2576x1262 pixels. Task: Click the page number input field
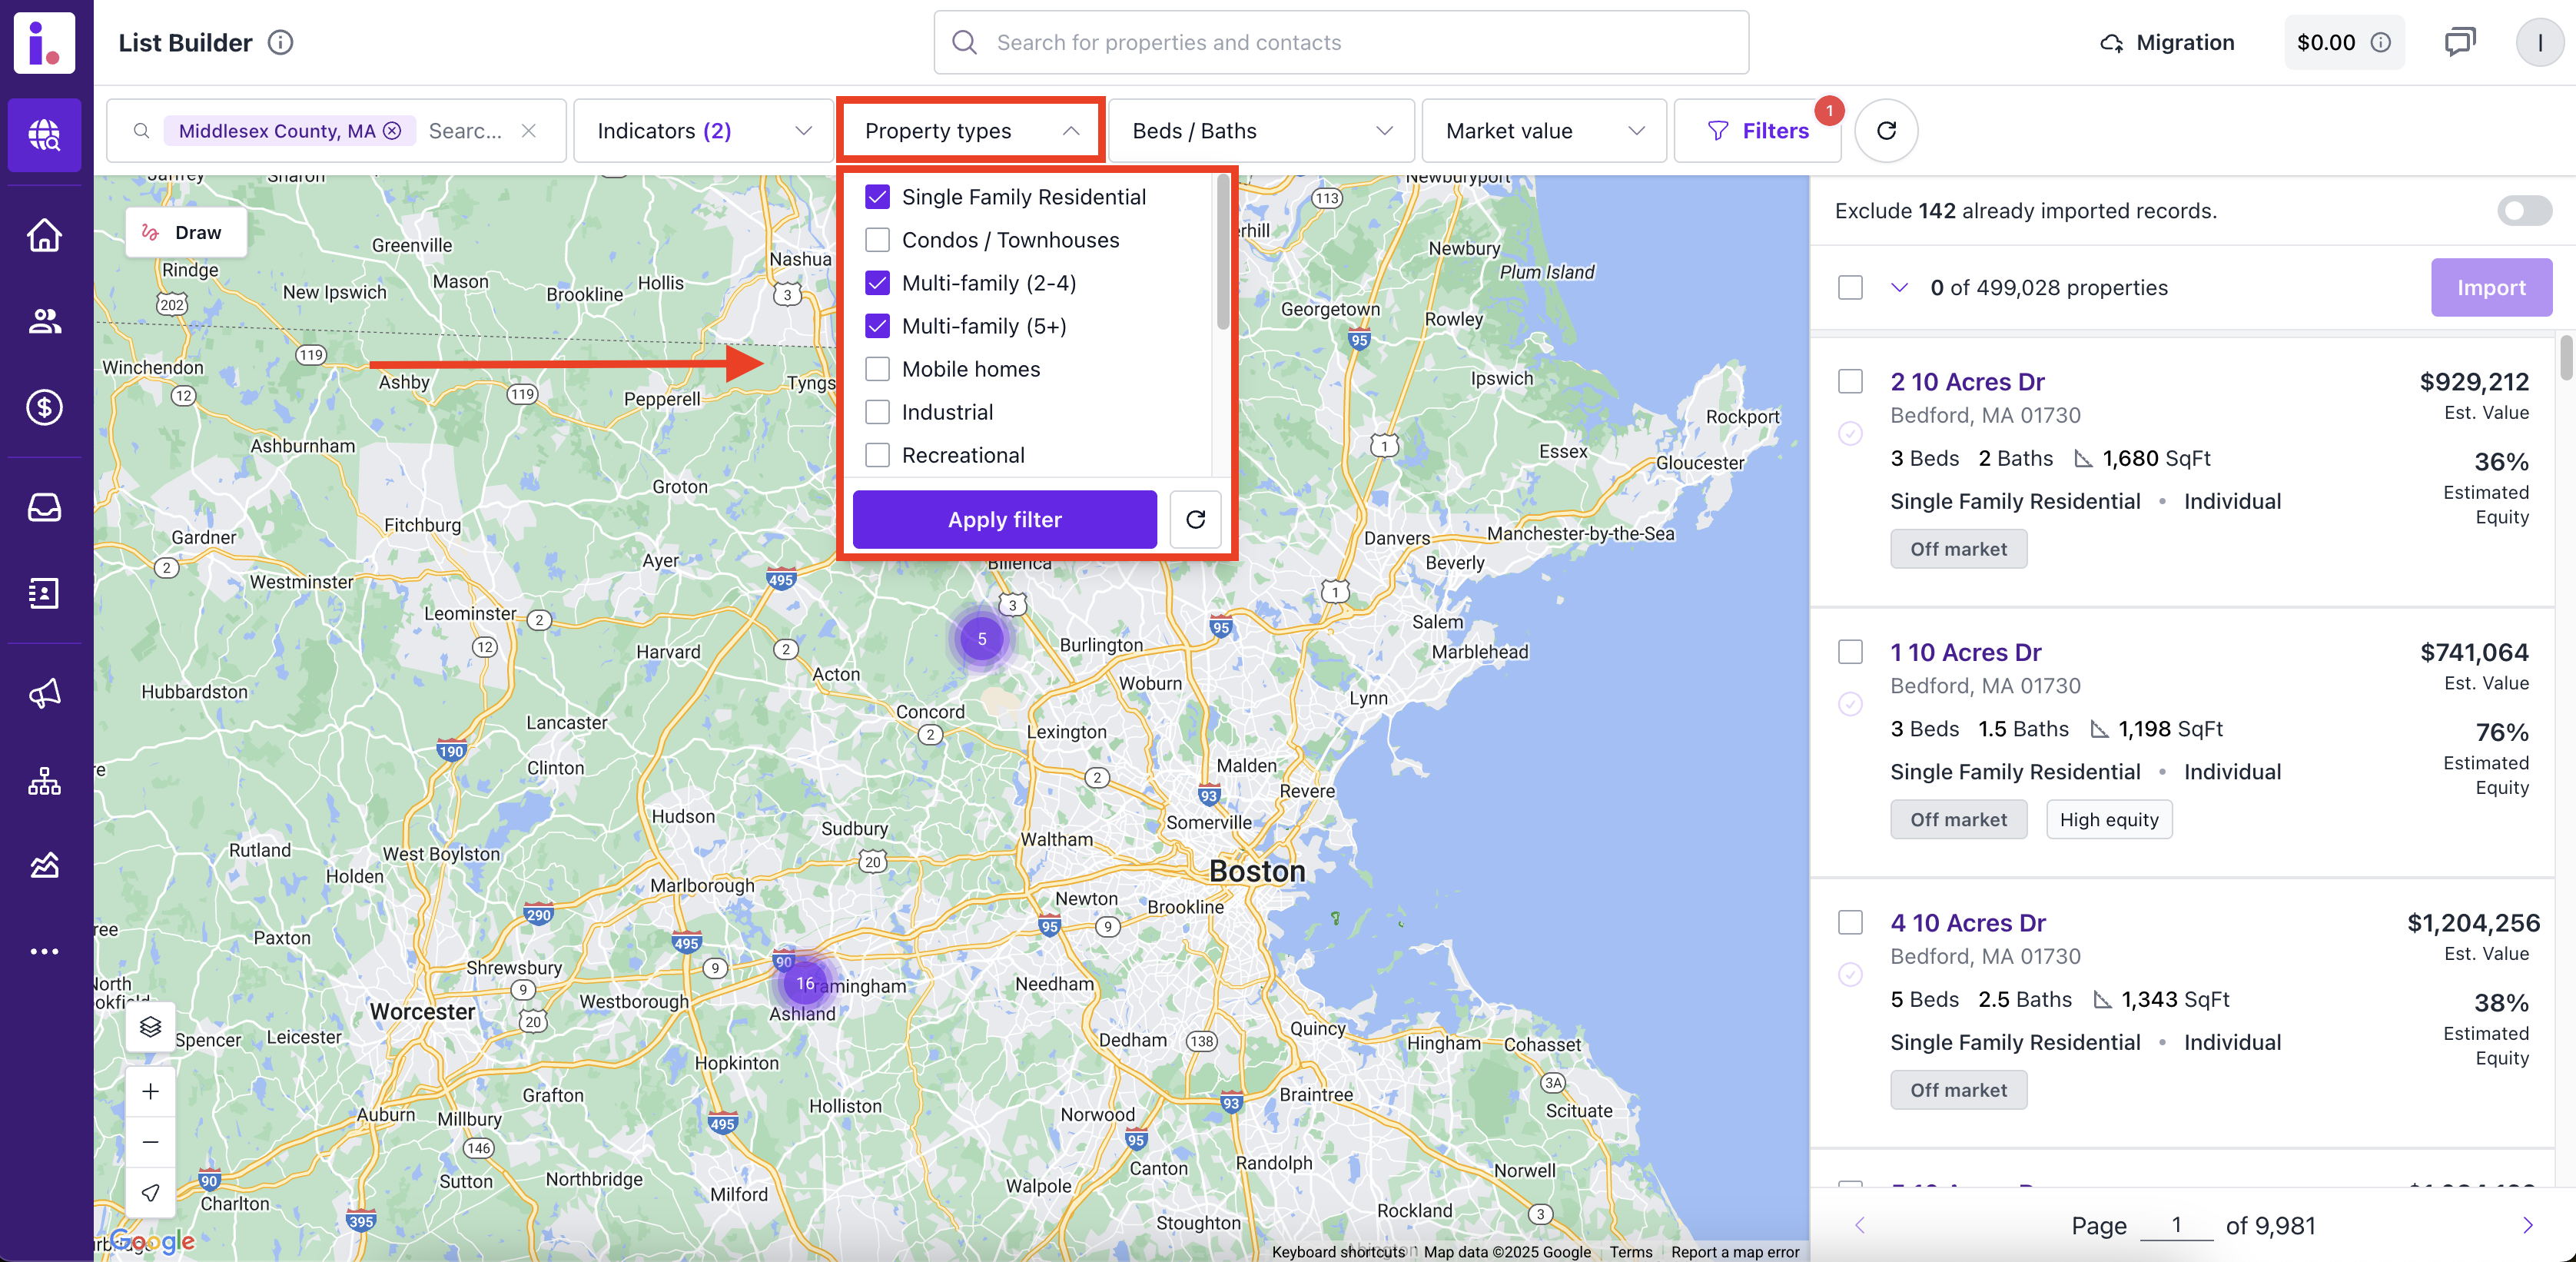tap(2176, 1225)
